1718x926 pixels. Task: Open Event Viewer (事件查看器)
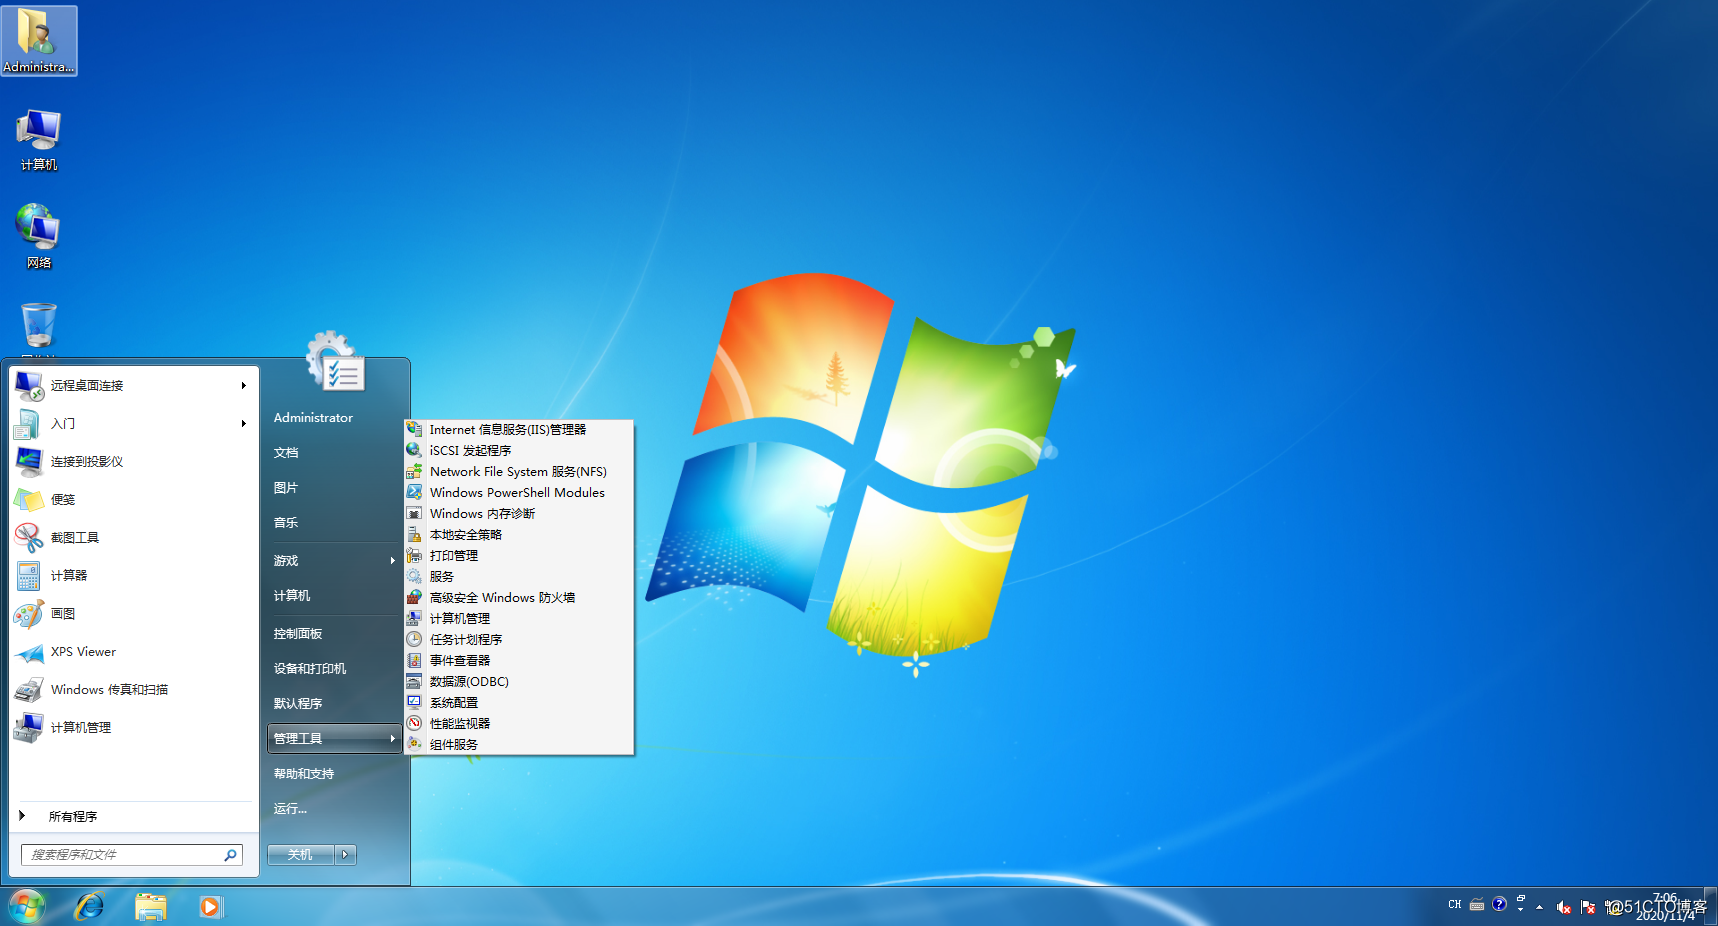tap(519, 660)
